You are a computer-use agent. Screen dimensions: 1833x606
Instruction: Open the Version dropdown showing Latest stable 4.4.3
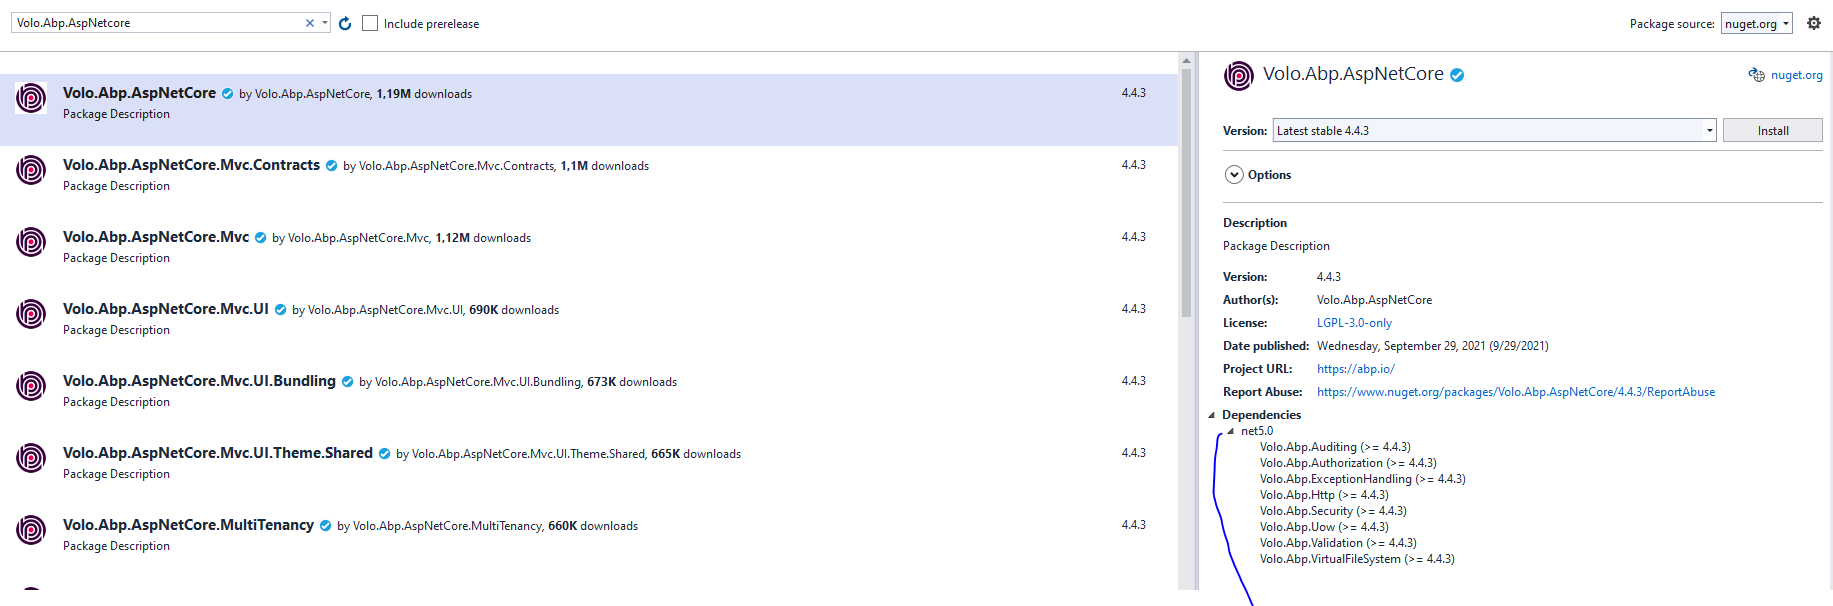tap(1495, 130)
